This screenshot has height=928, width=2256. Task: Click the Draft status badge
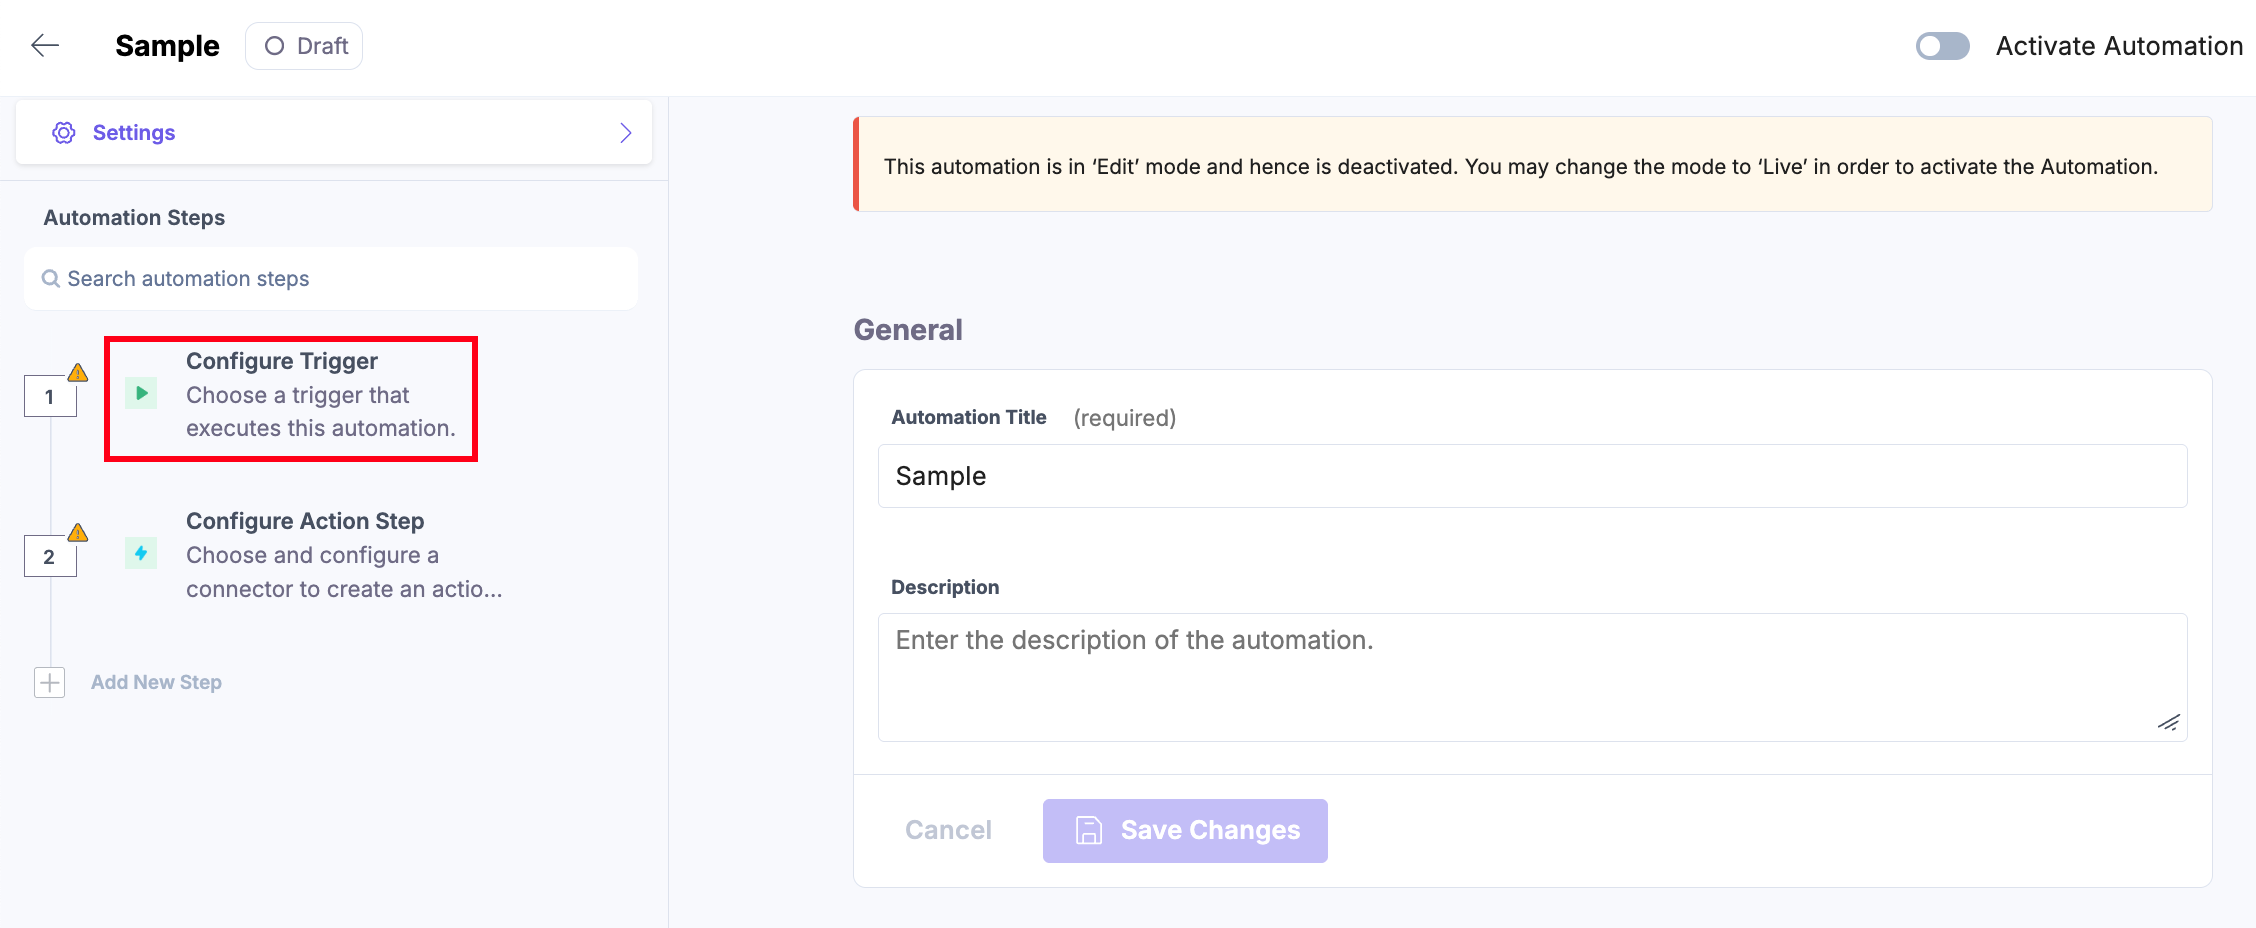pyautogui.click(x=303, y=45)
